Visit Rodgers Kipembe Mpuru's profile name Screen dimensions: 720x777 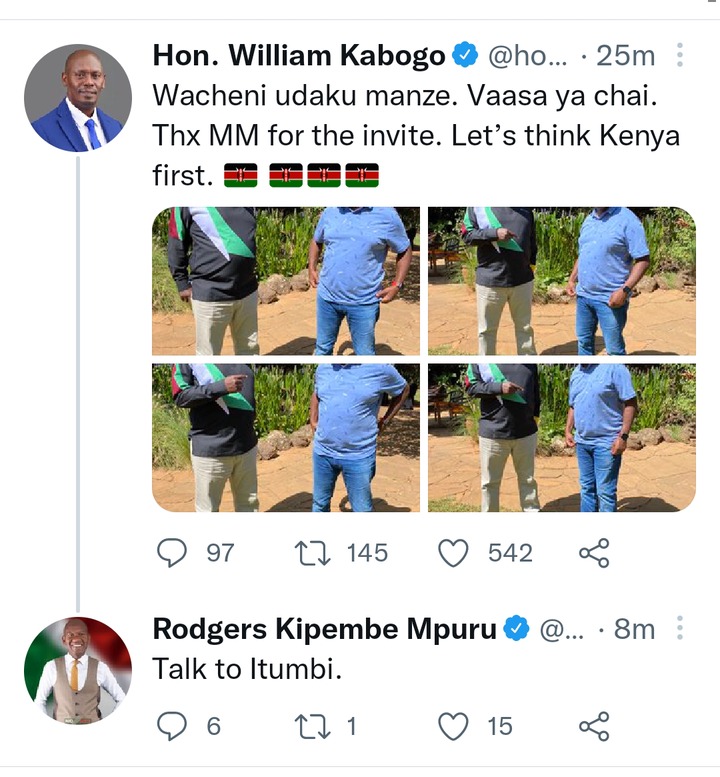(x=325, y=629)
